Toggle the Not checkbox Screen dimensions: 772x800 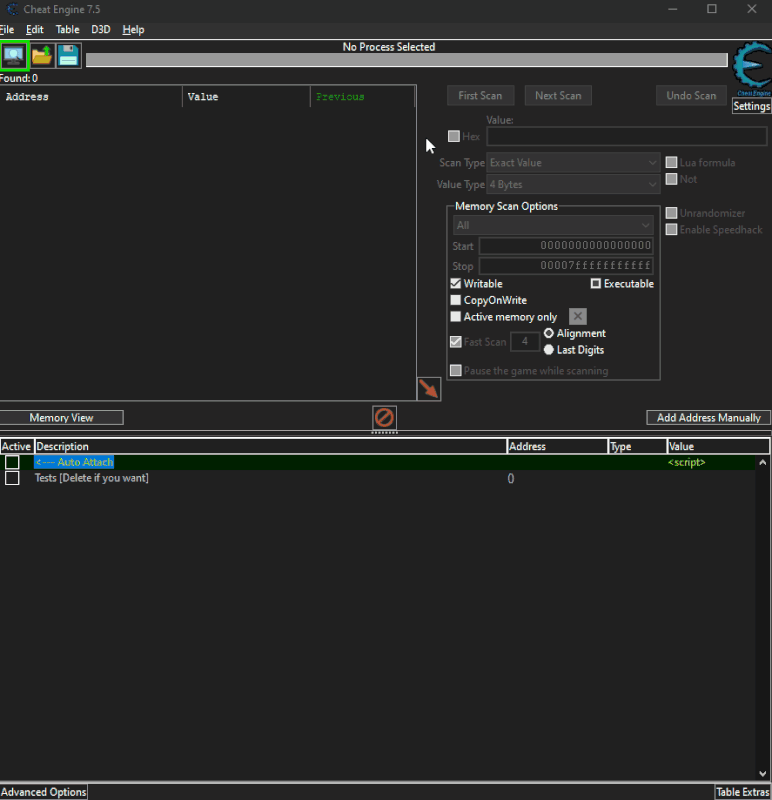tap(671, 179)
